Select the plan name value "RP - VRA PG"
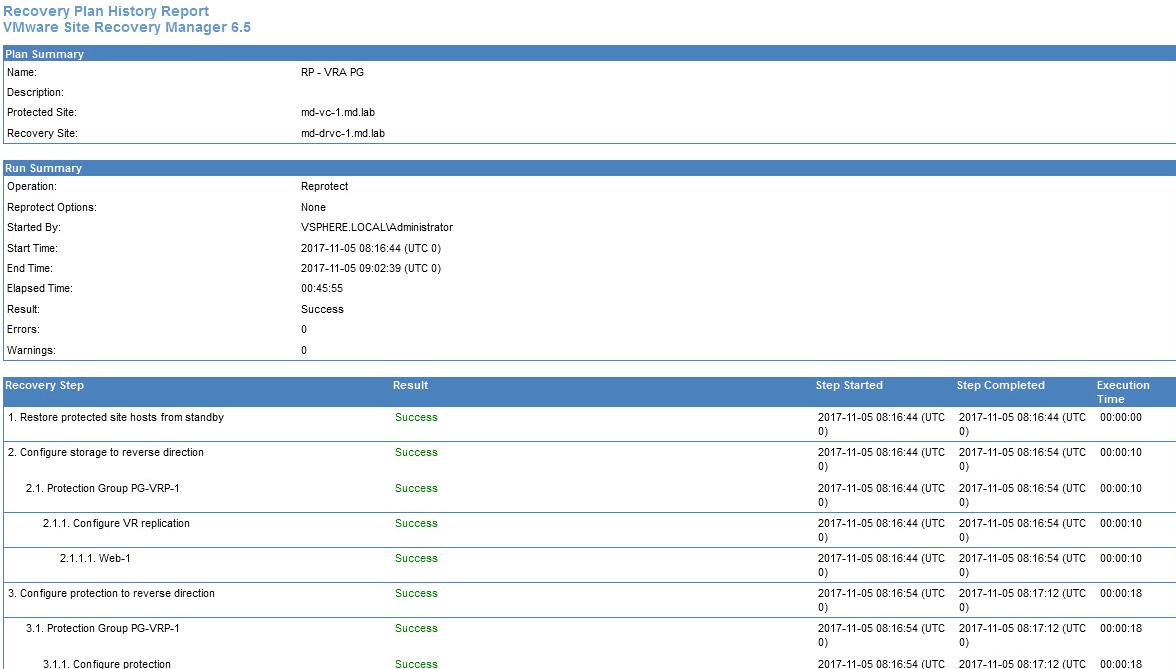1176x669 pixels. tap(332, 72)
